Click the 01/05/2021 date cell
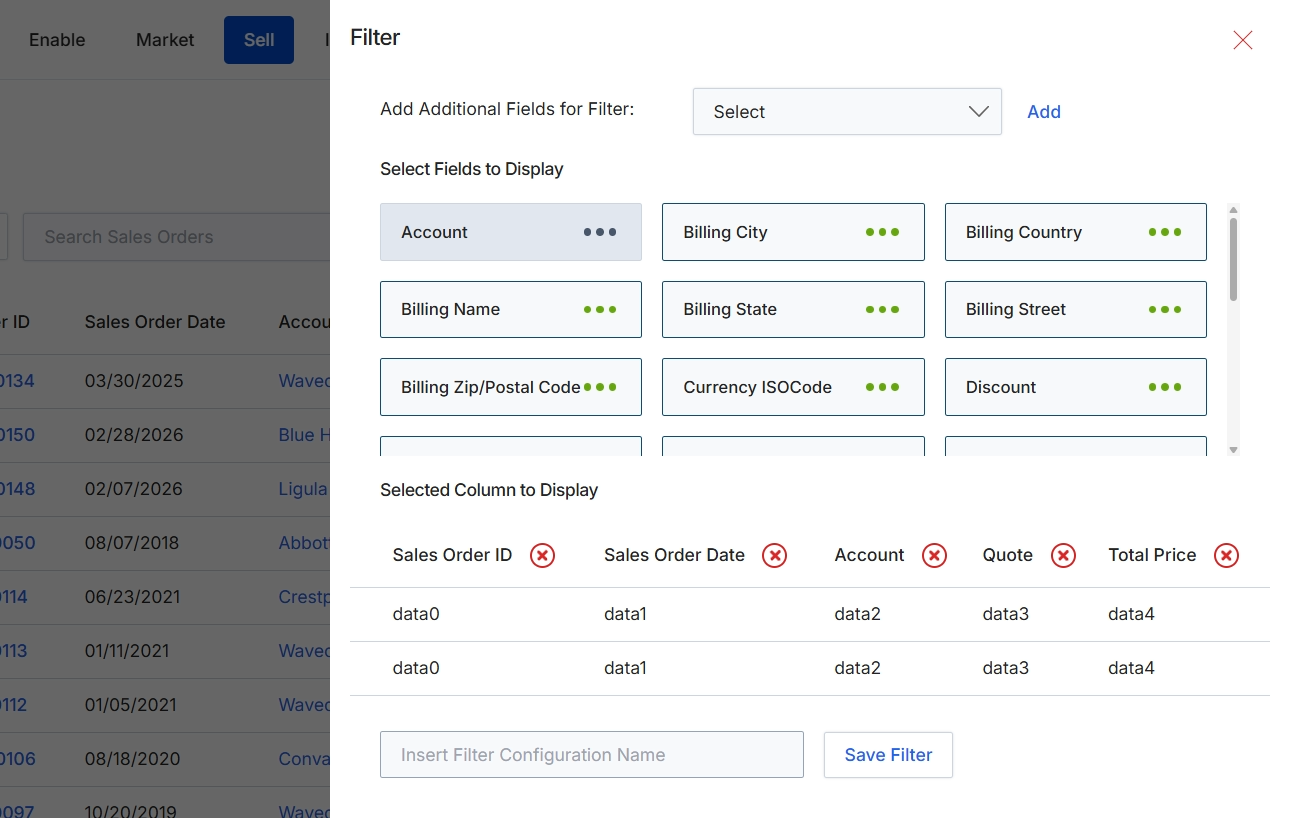The width and height of the screenshot is (1290, 818). (132, 705)
